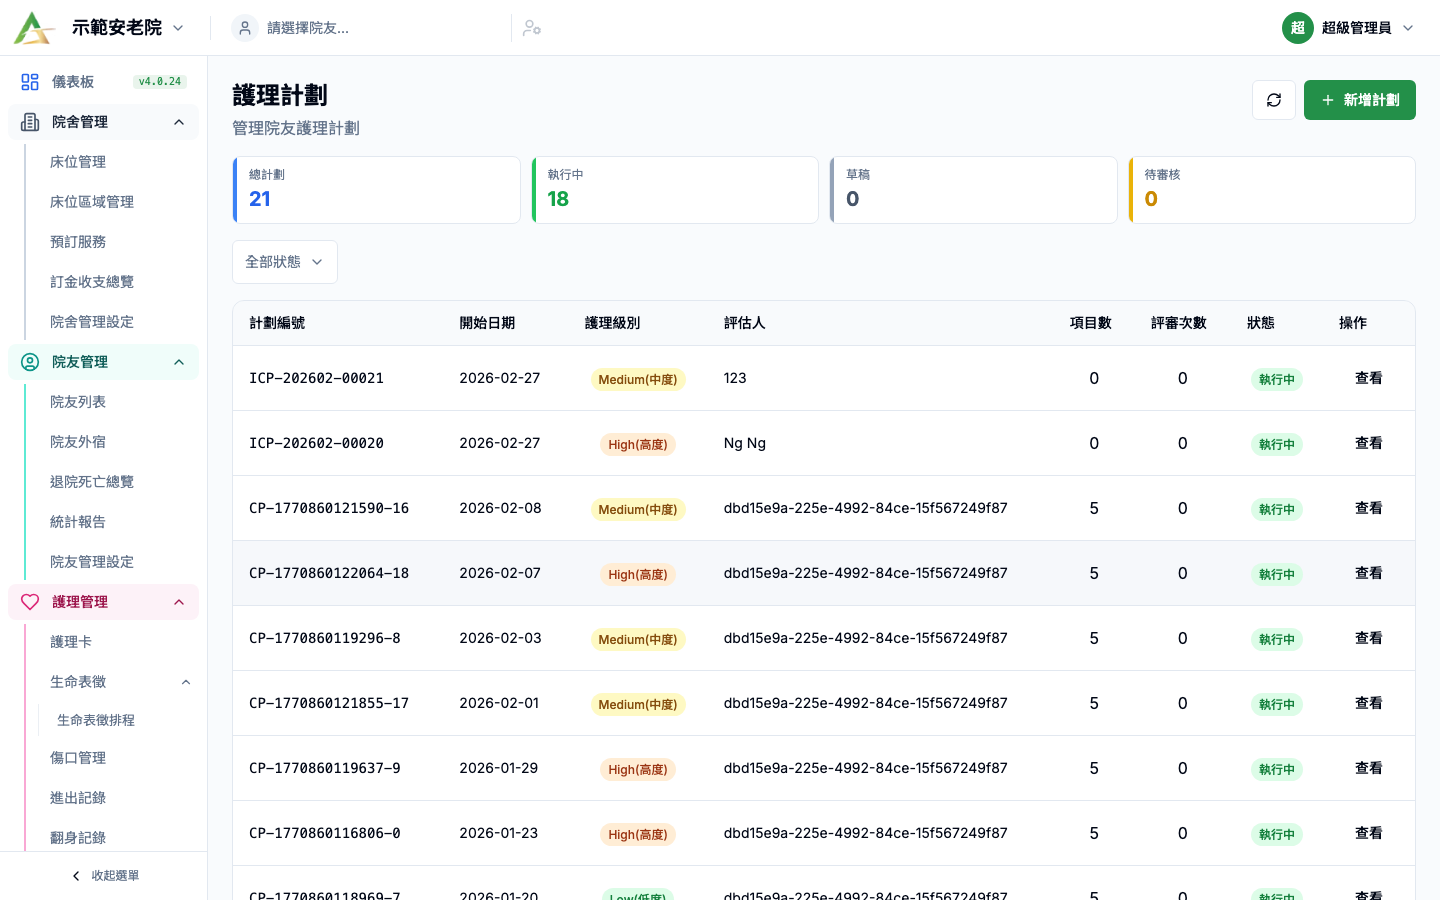Collapse the 院舍管理 section chevron
Viewport: 1440px width, 900px height.
179,122
